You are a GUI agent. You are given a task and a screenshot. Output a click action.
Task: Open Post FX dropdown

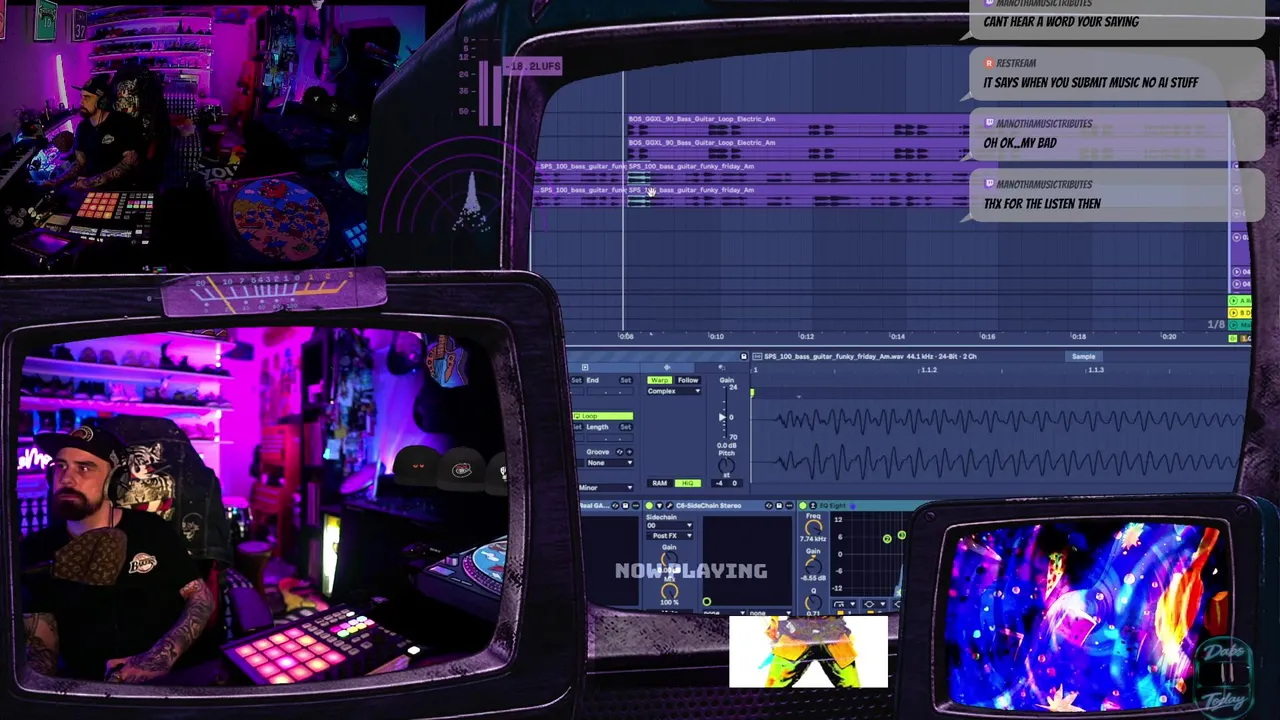click(669, 536)
